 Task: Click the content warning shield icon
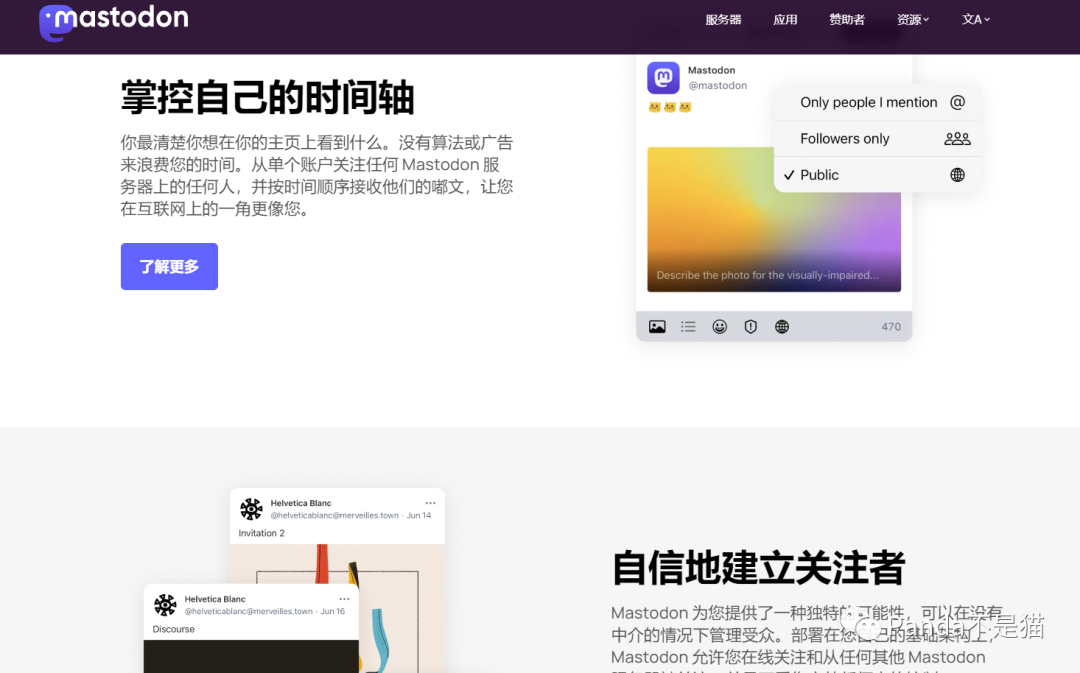coord(751,327)
